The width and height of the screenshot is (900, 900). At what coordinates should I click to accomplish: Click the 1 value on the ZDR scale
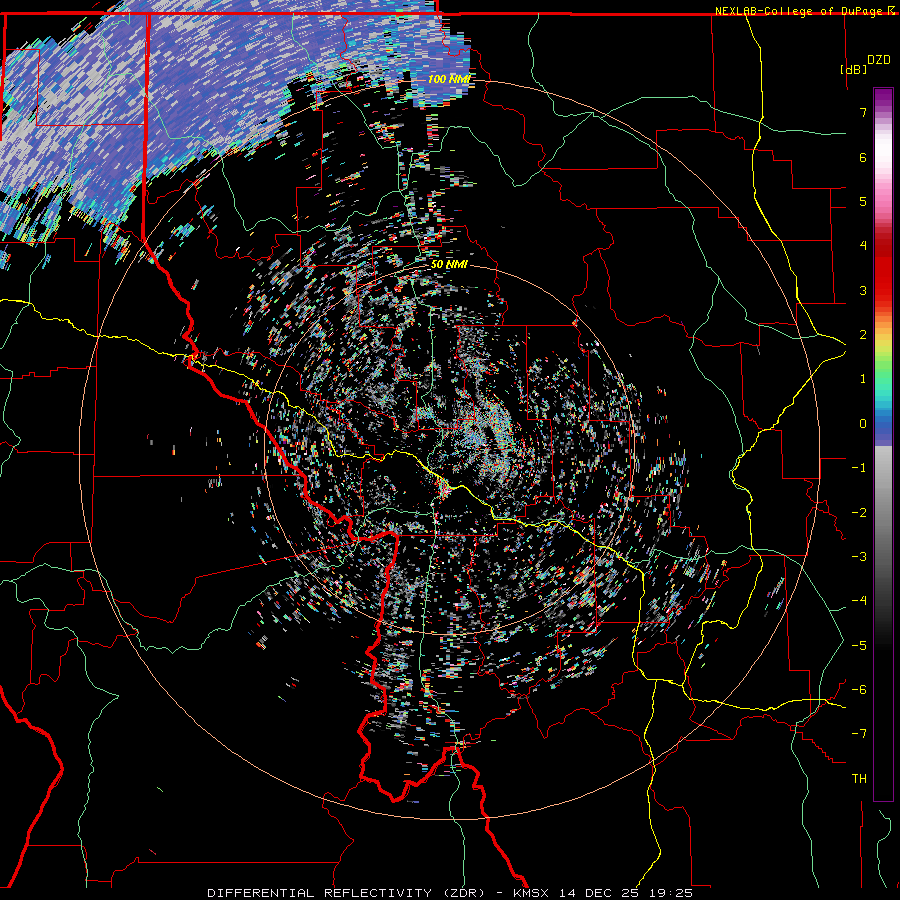863,379
